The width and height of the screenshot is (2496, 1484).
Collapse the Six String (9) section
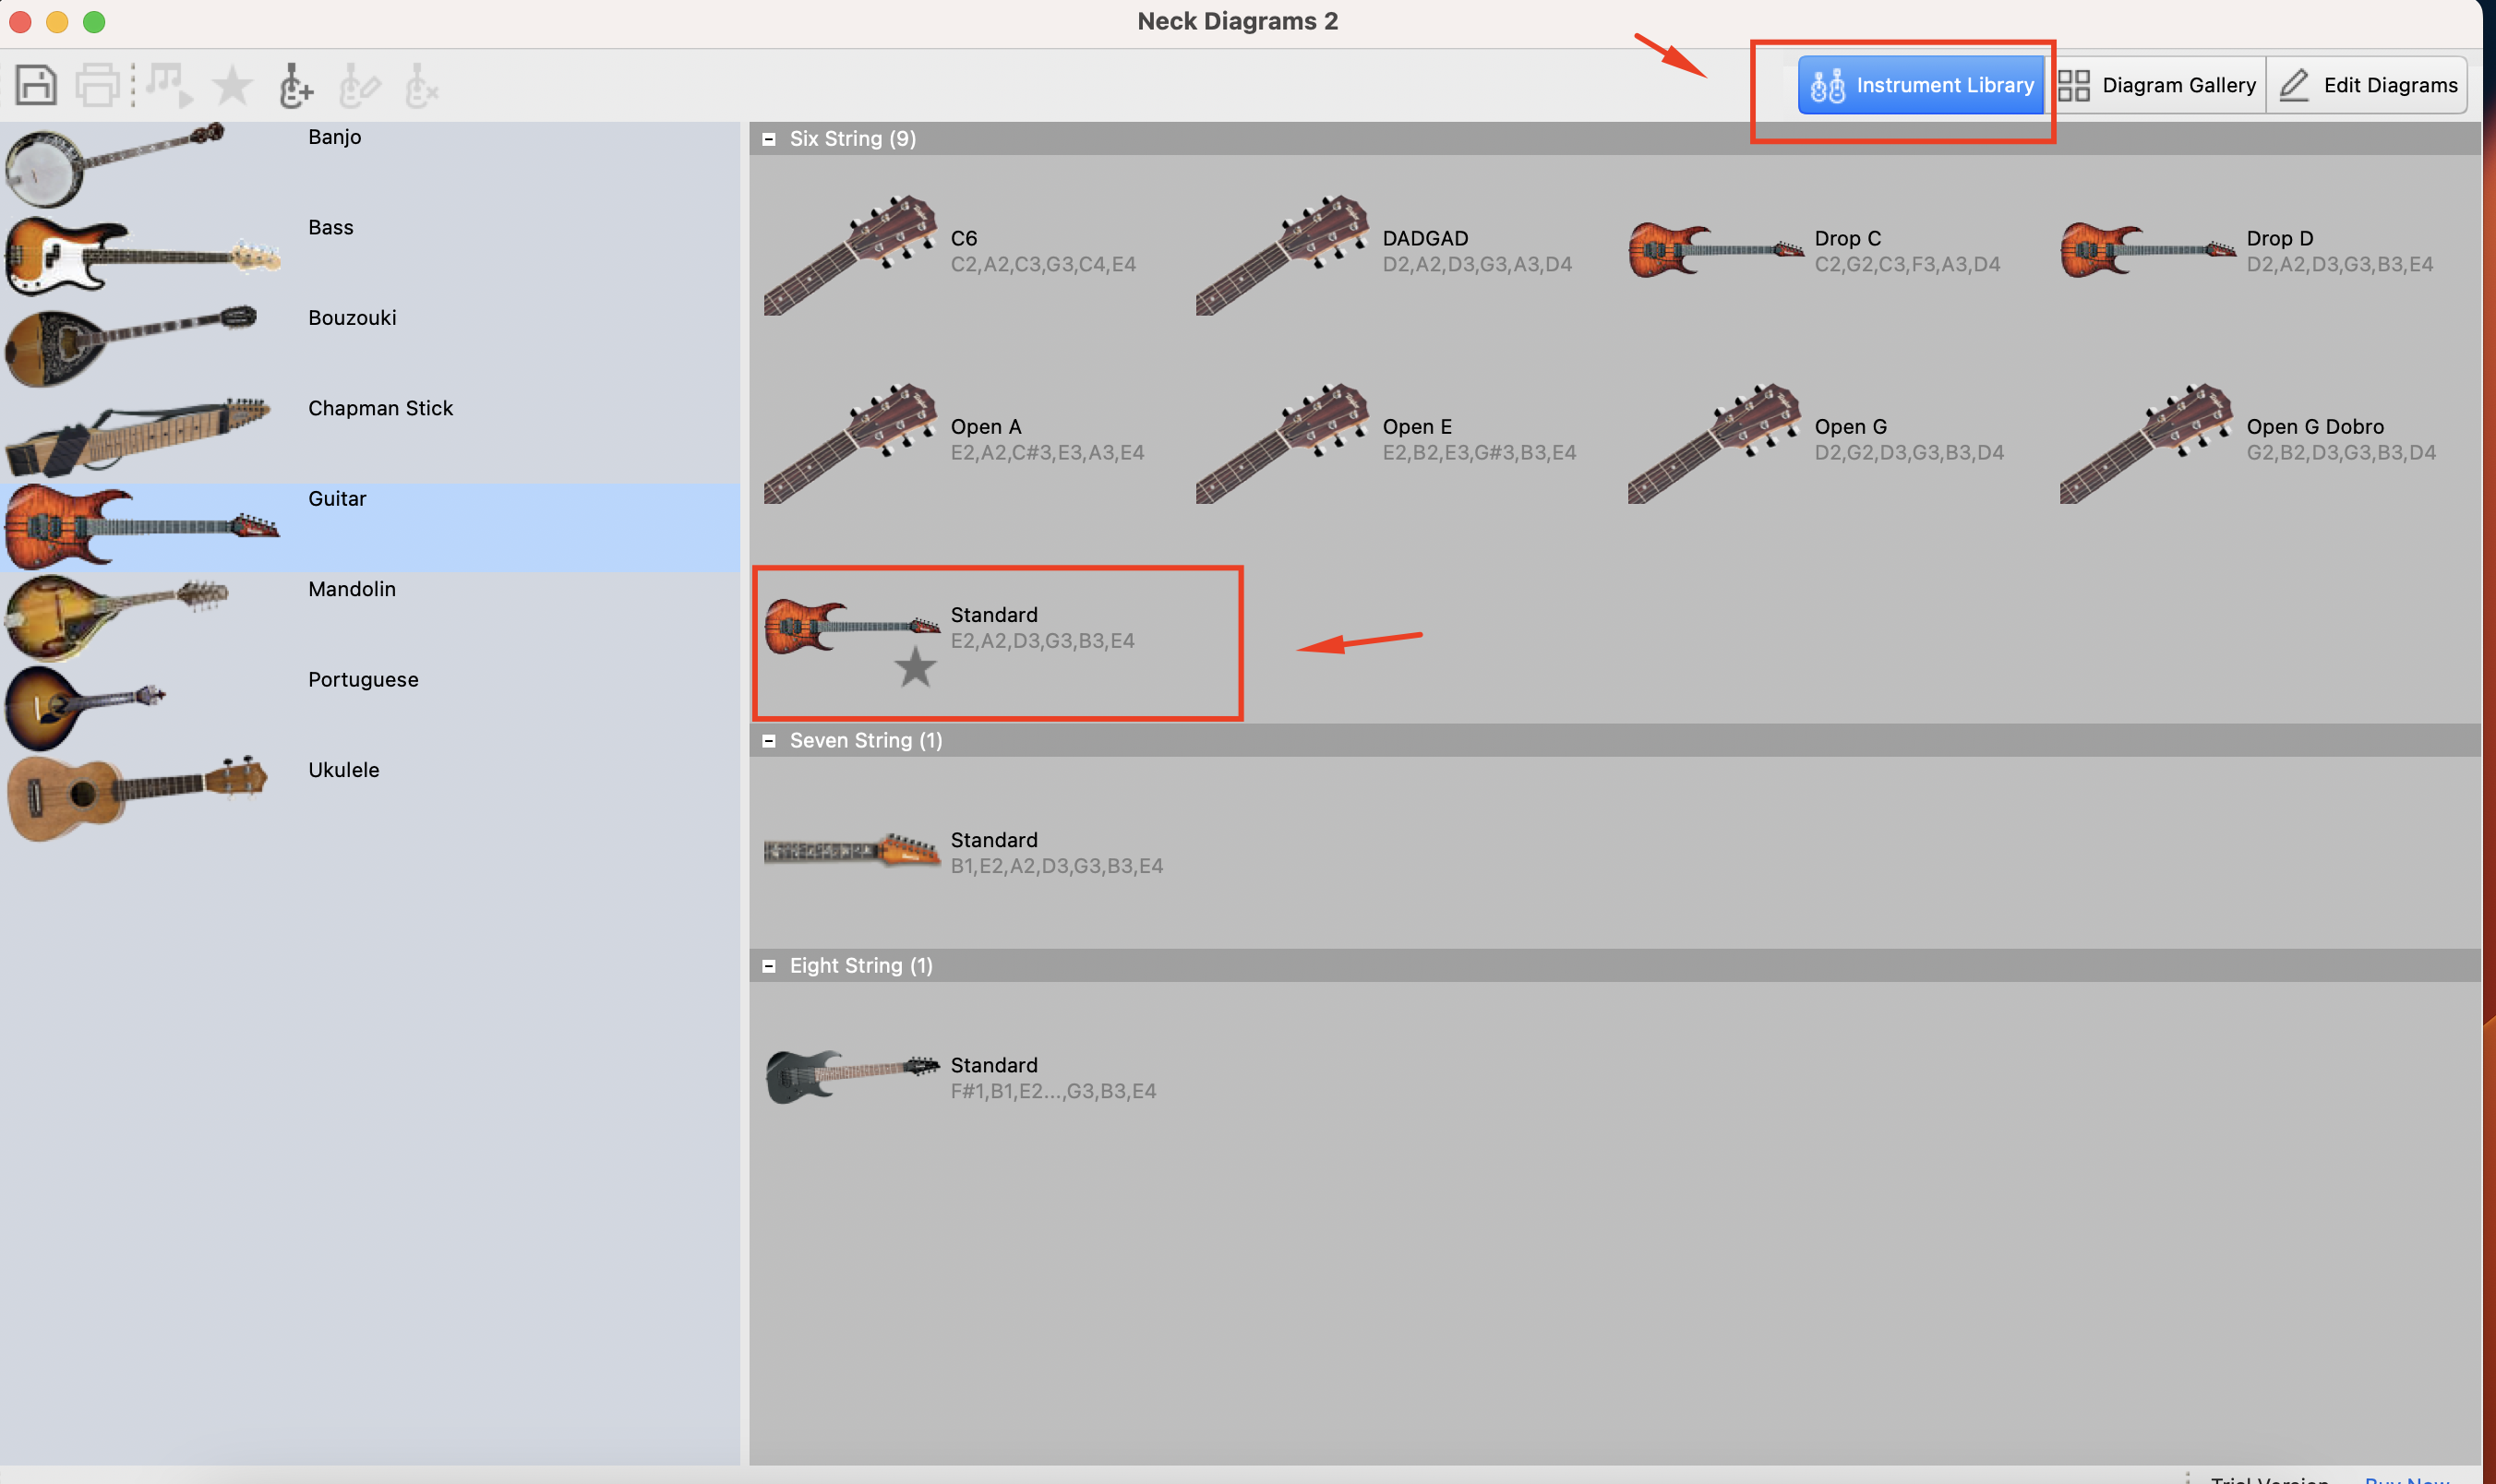coord(769,139)
